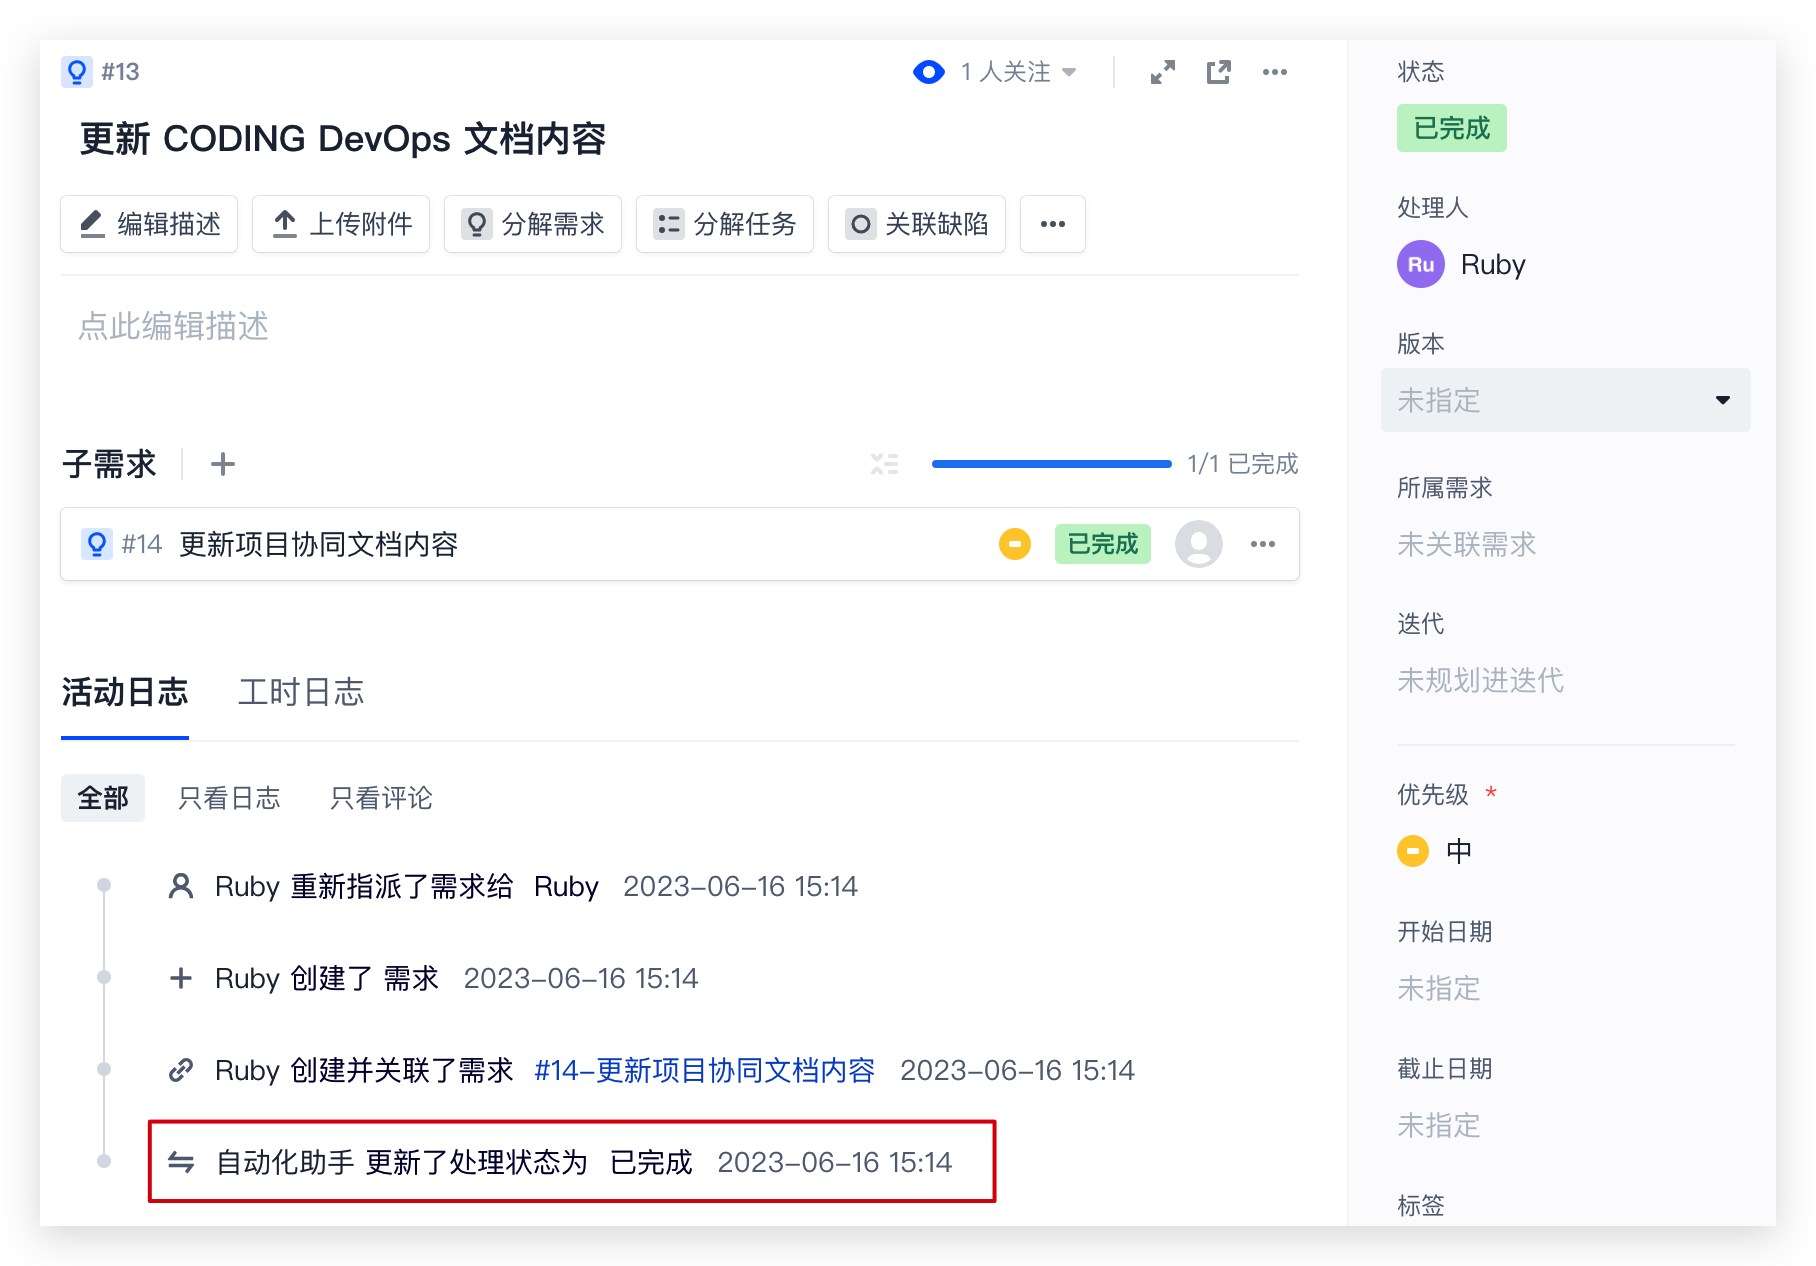1816x1266 pixels.
Task: Click the 关联缺陷 button
Action: [917, 224]
